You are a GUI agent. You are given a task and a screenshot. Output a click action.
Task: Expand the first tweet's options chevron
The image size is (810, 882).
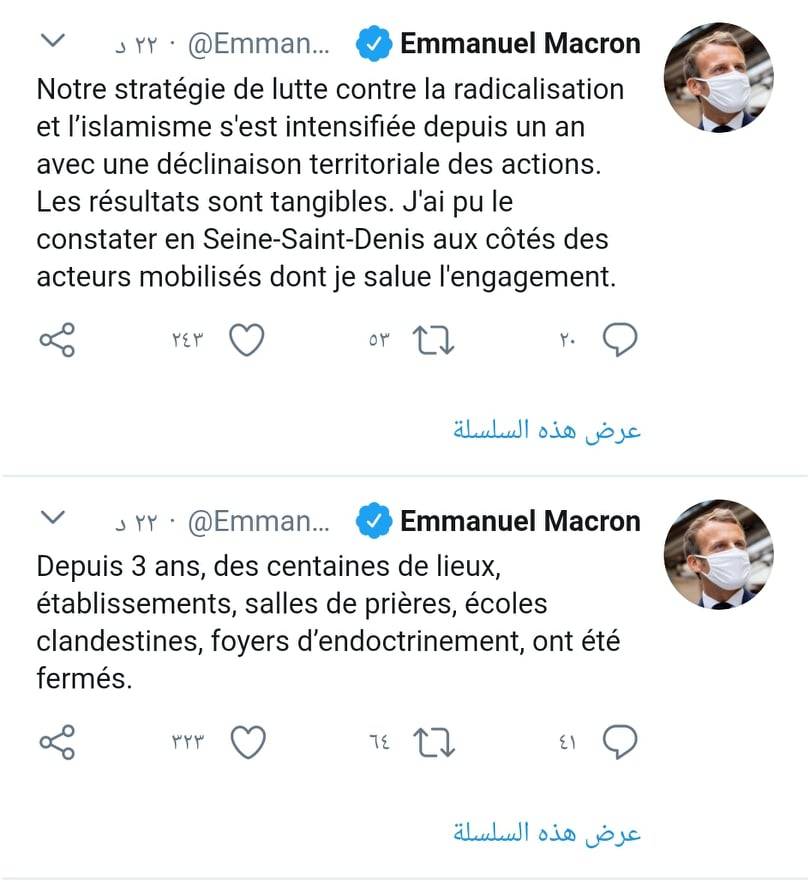[53, 40]
